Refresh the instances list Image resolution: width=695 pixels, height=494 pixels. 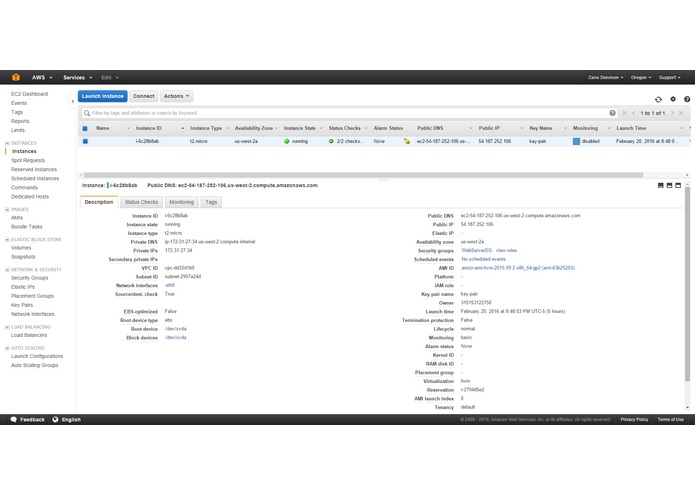[x=658, y=100]
